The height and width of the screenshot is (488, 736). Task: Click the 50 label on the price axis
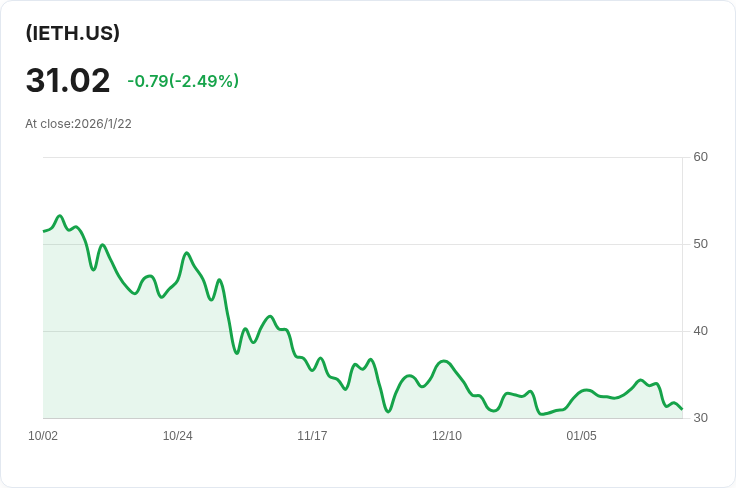coord(700,244)
